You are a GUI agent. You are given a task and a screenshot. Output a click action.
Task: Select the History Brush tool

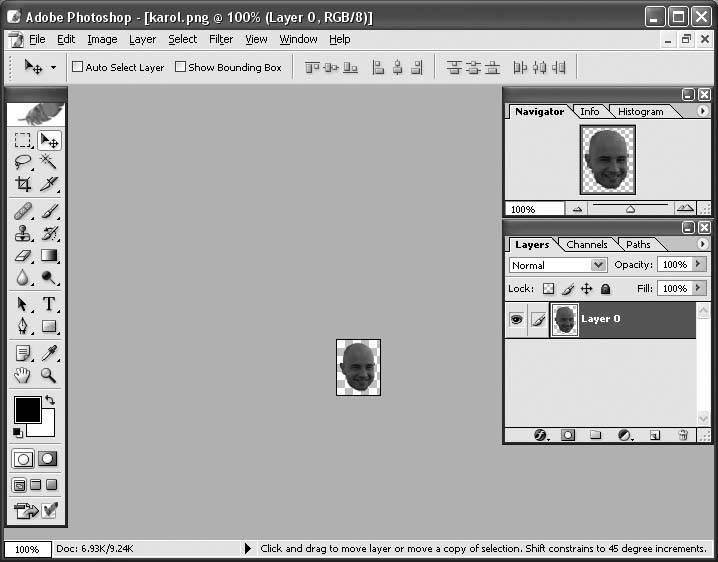tap(49, 234)
